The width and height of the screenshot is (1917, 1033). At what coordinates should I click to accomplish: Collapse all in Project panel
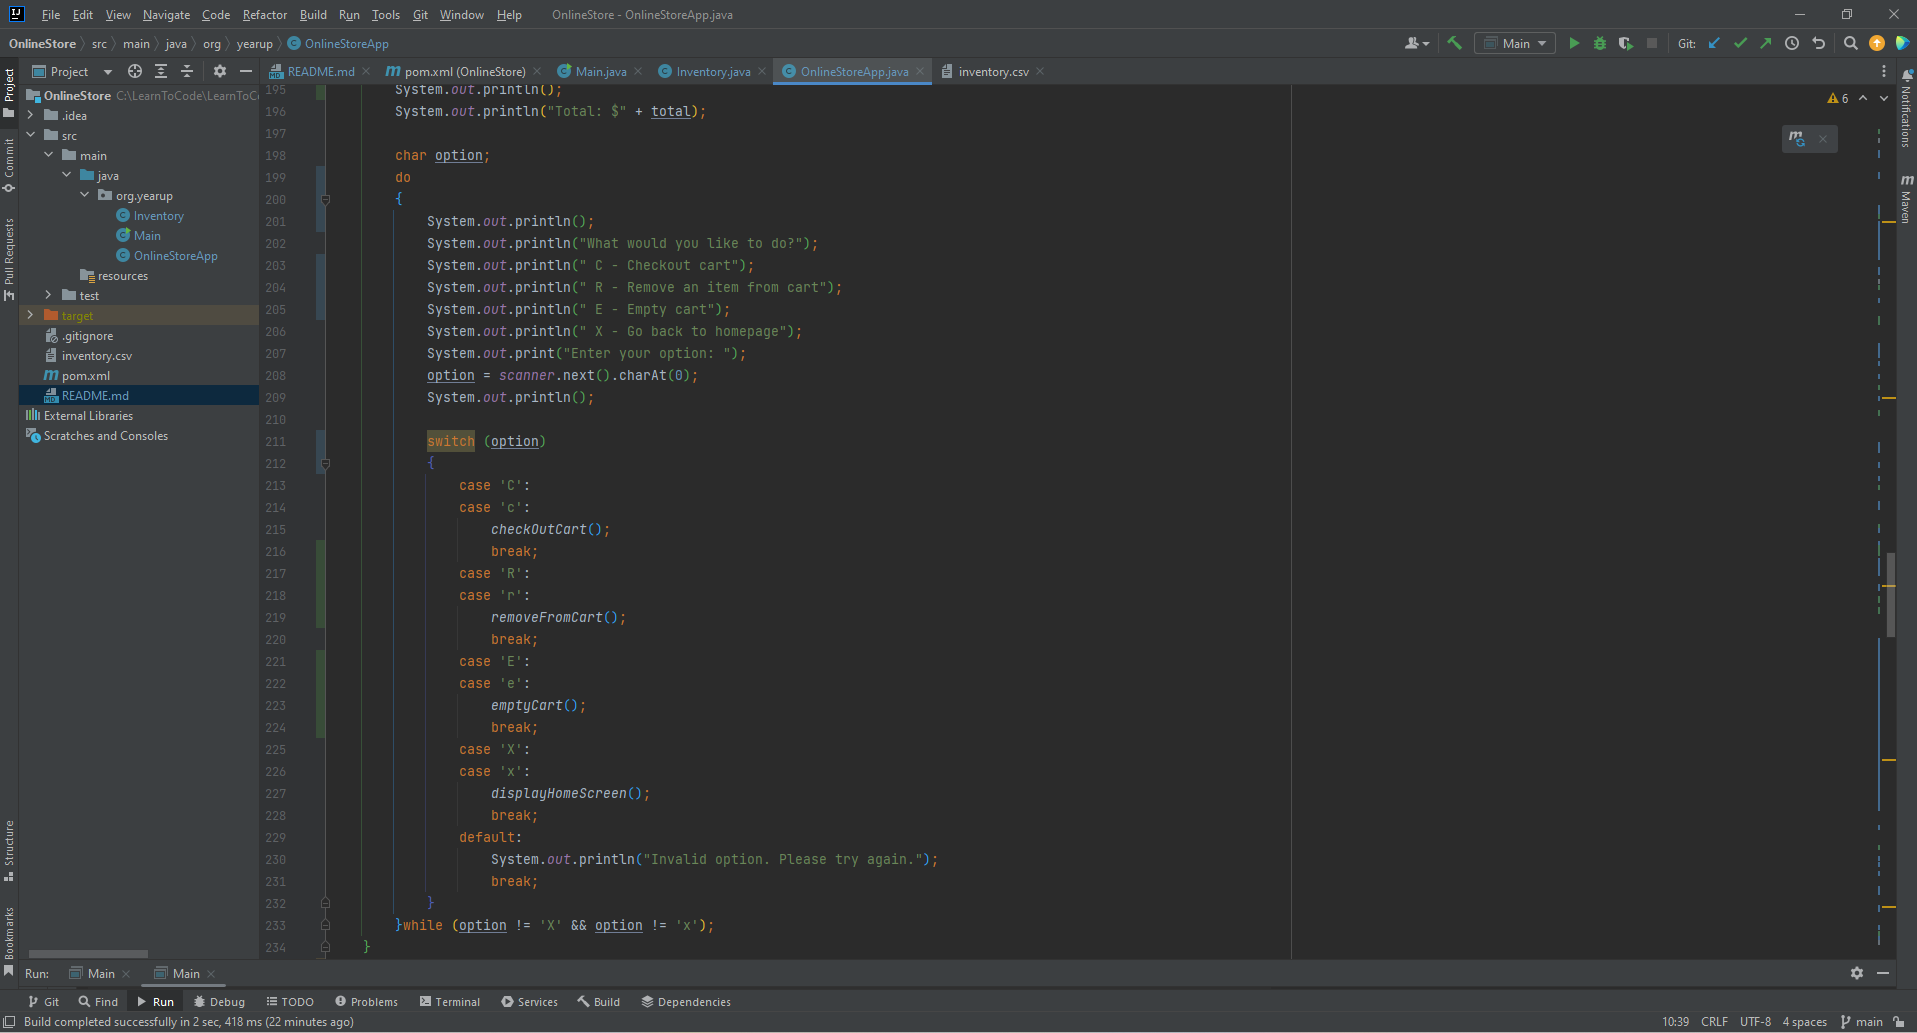pos(187,71)
